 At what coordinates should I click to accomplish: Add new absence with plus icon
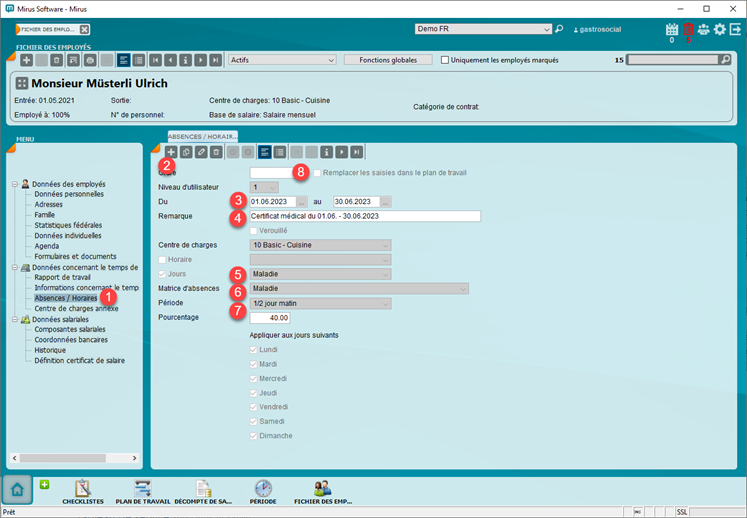[x=171, y=152]
